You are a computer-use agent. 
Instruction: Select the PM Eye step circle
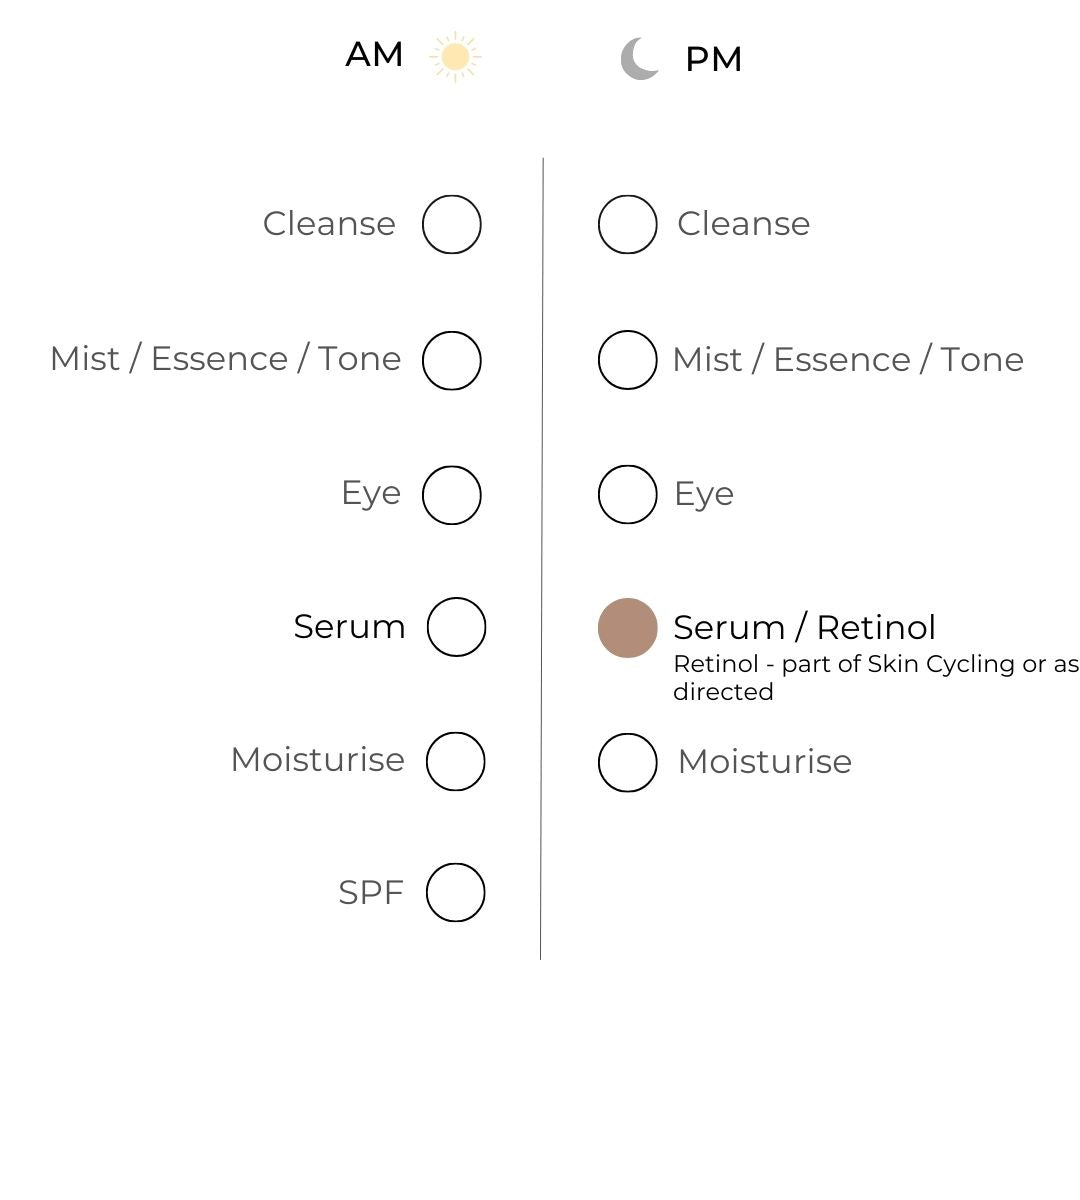click(628, 494)
